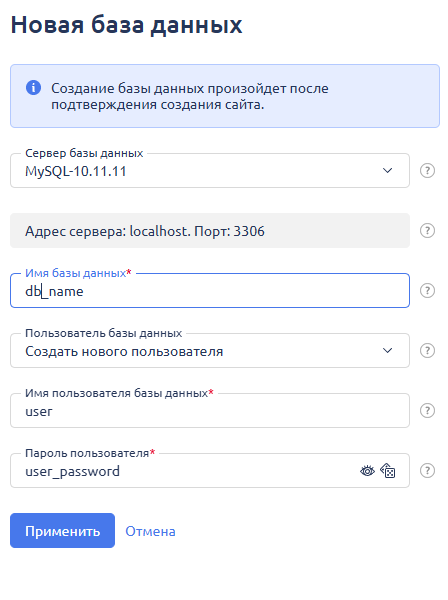This screenshot has height=600, width=448.
Task: Open help for Пользователь базы данных dropdown
Action: [x=427, y=351]
